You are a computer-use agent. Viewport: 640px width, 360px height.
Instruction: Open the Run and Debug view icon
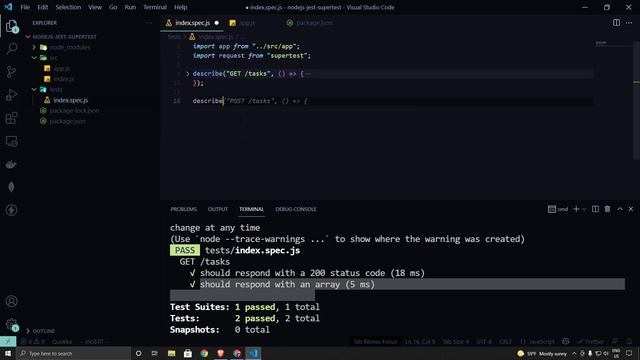point(11,95)
